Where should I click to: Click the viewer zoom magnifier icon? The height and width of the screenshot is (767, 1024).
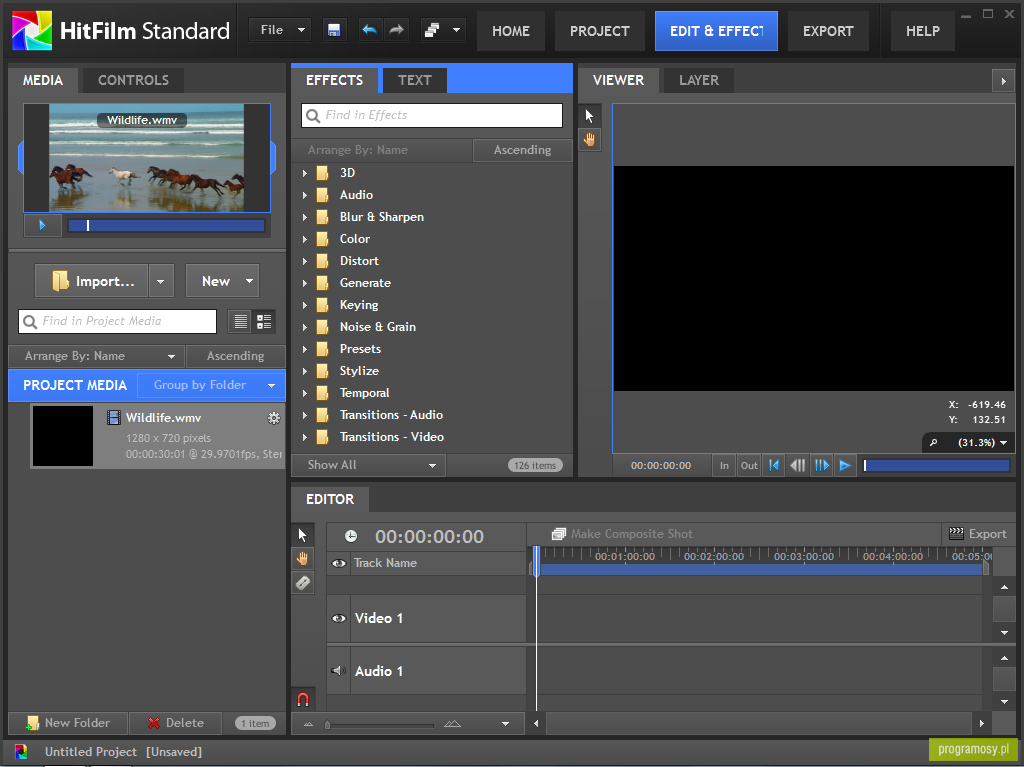pyautogui.click(x=934, y=442)
